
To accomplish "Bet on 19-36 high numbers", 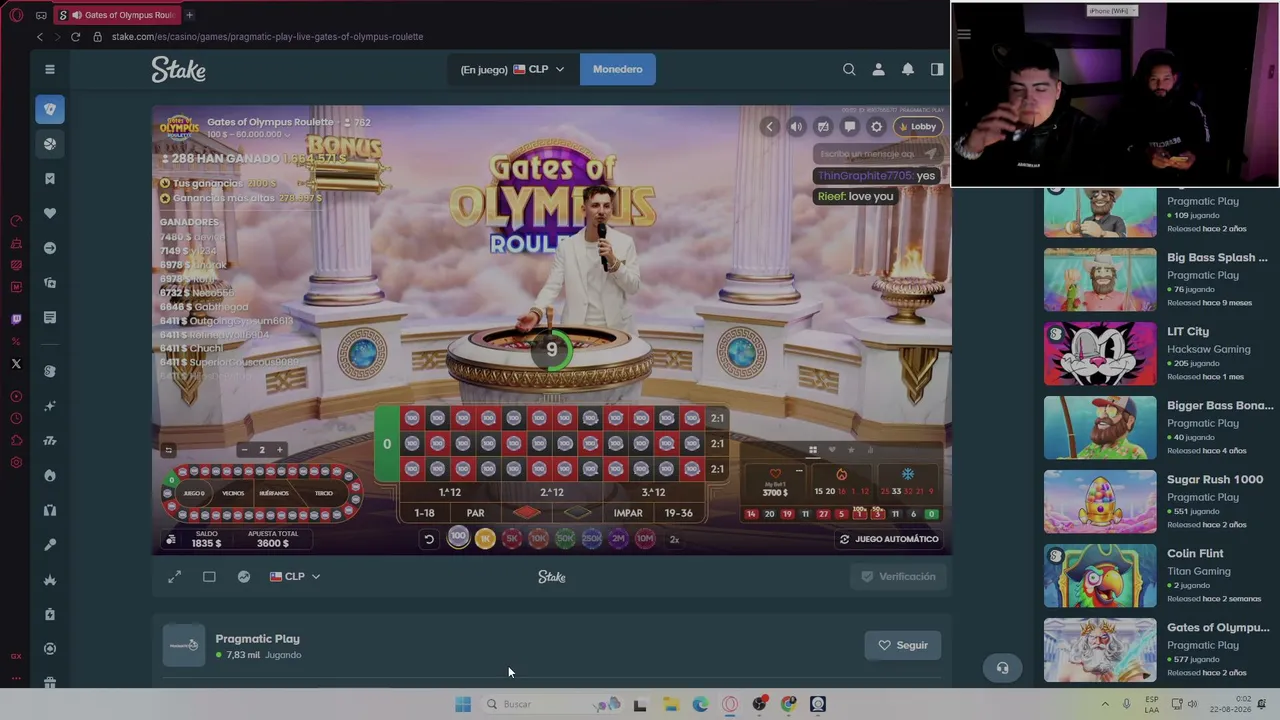I will click(678, 513).
